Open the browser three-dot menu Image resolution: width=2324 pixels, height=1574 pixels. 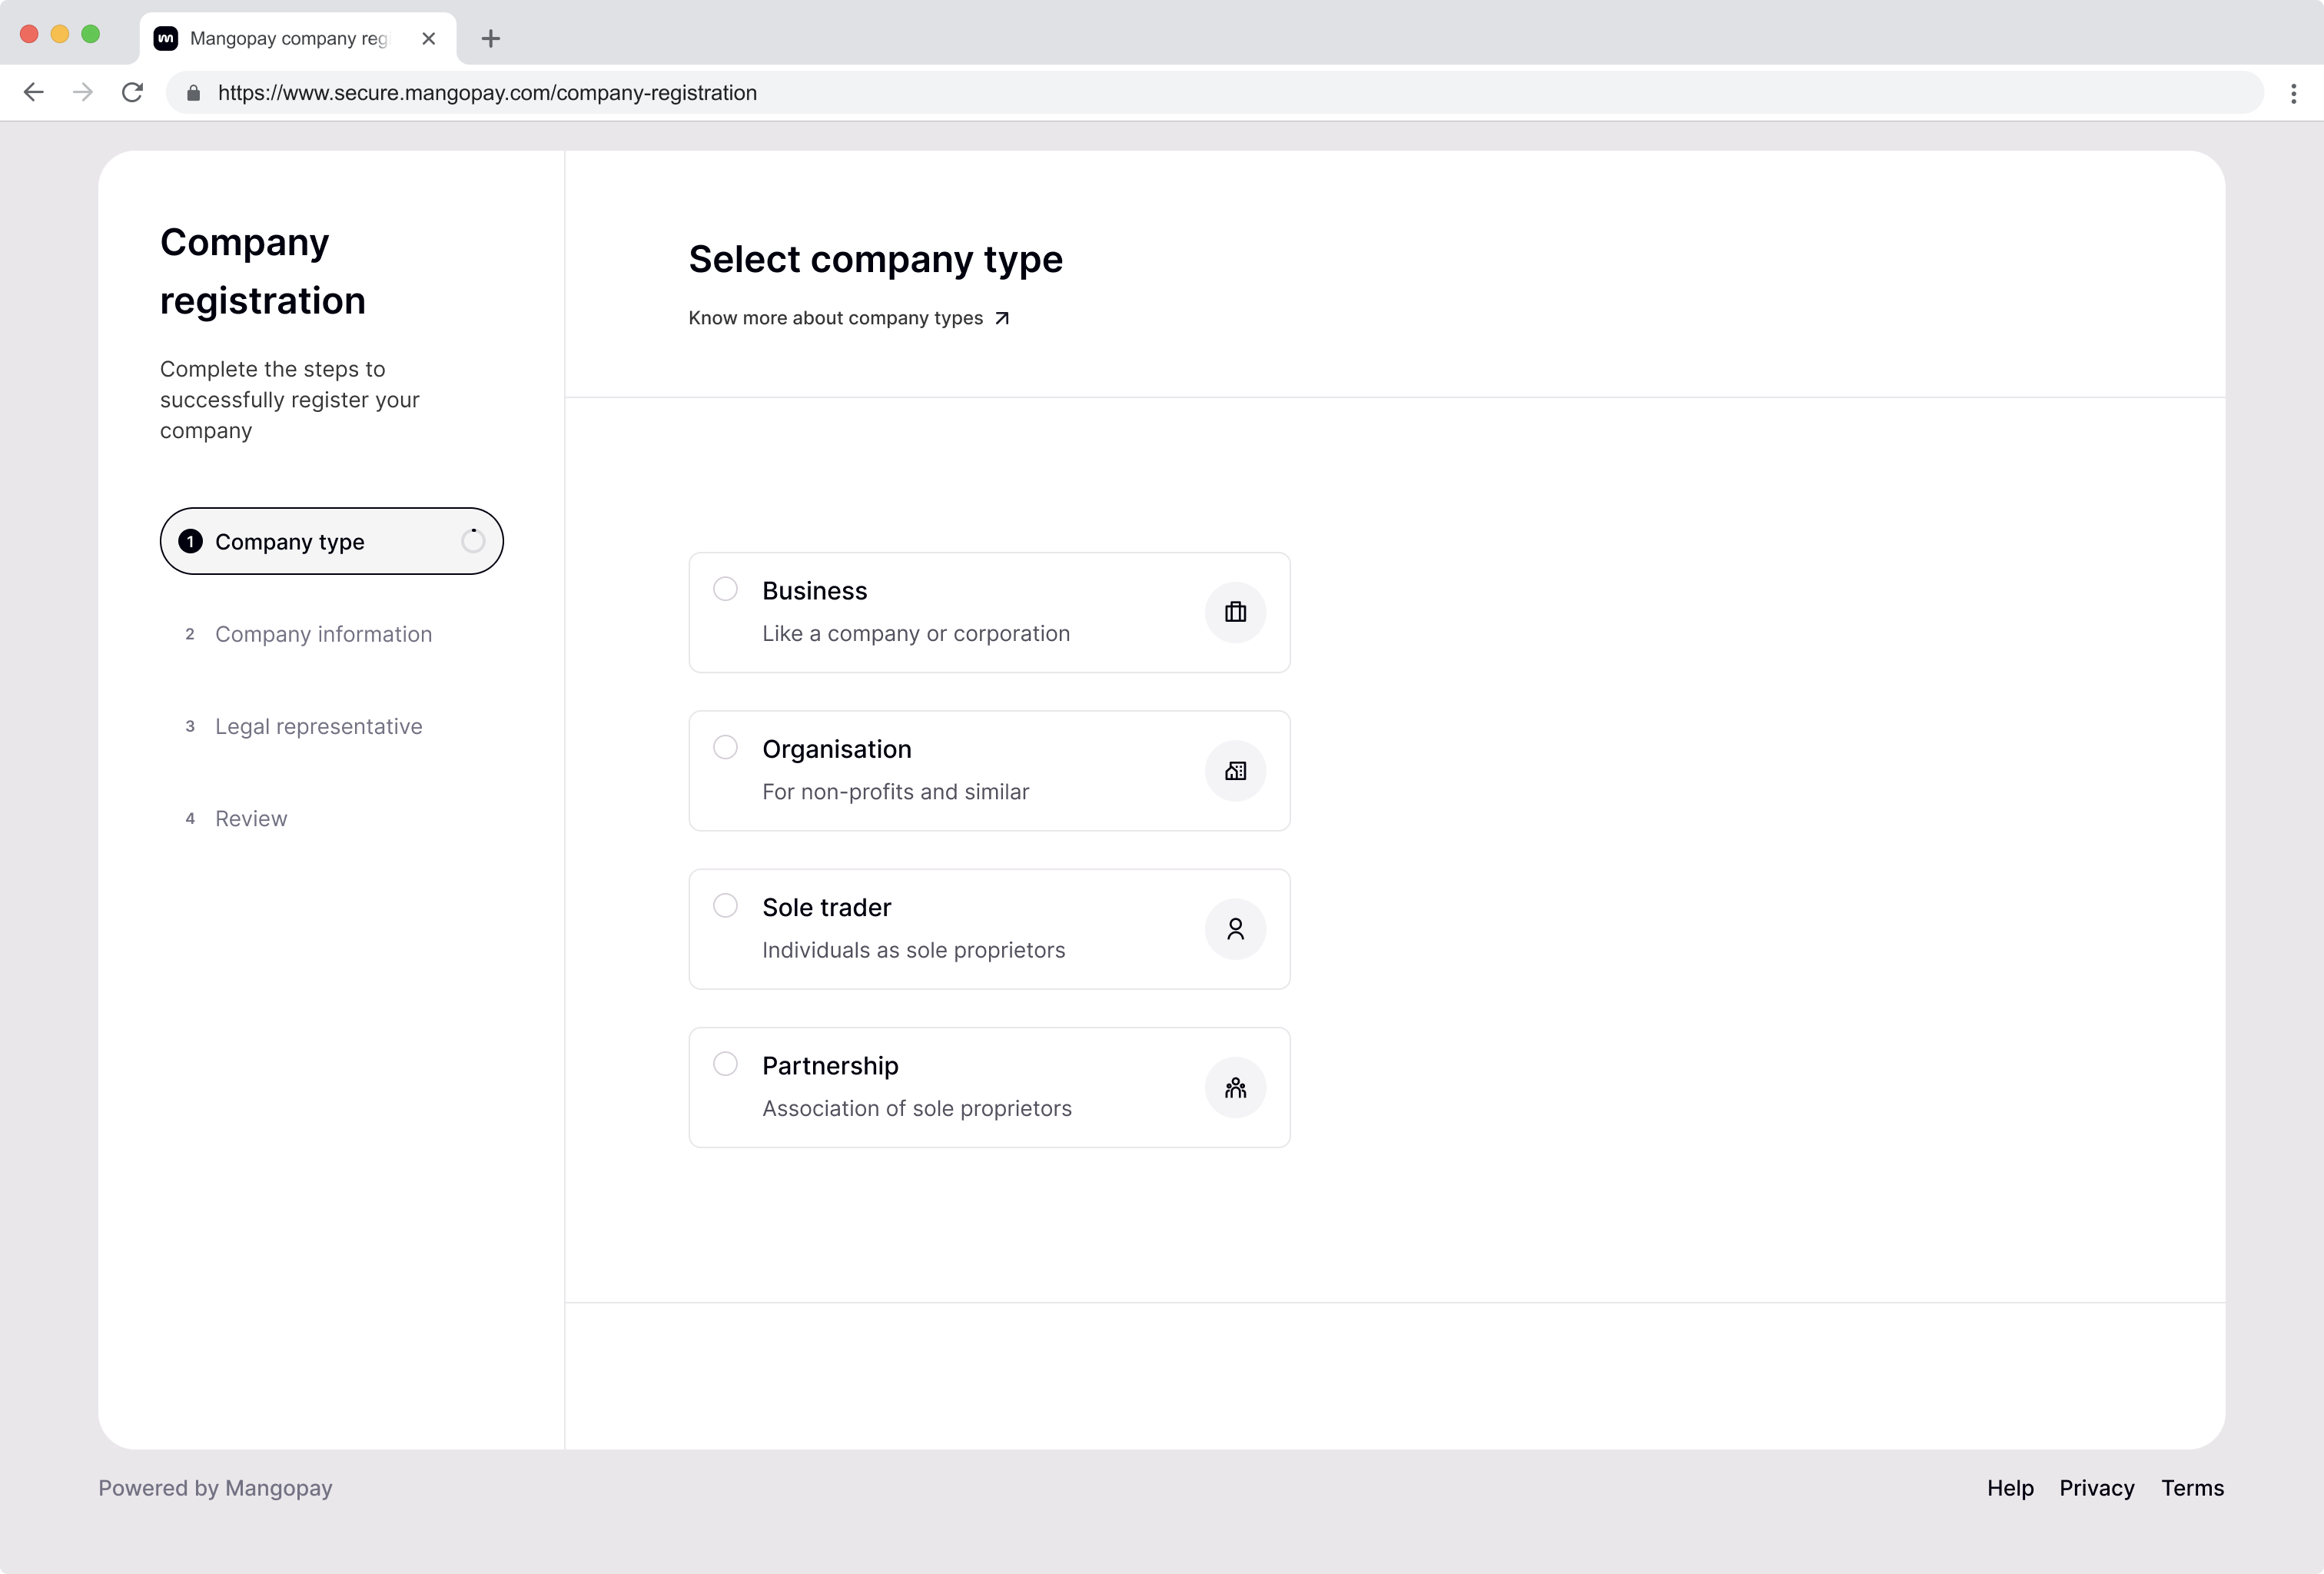tap(2293, 93)
